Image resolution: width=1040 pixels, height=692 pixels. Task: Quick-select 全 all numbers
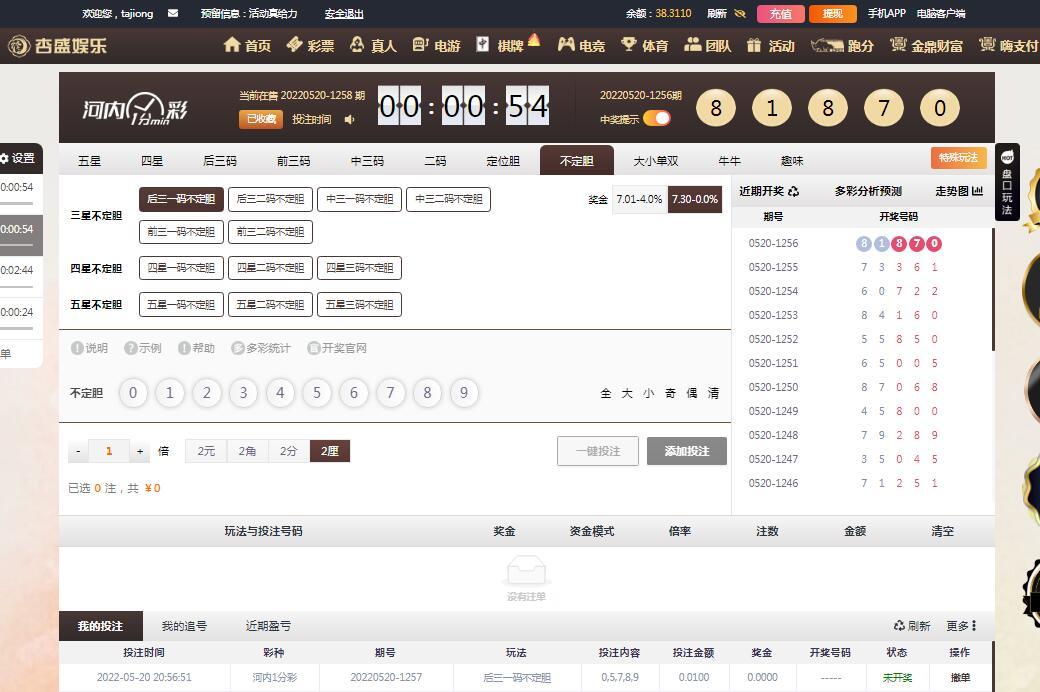coord(606,393)
